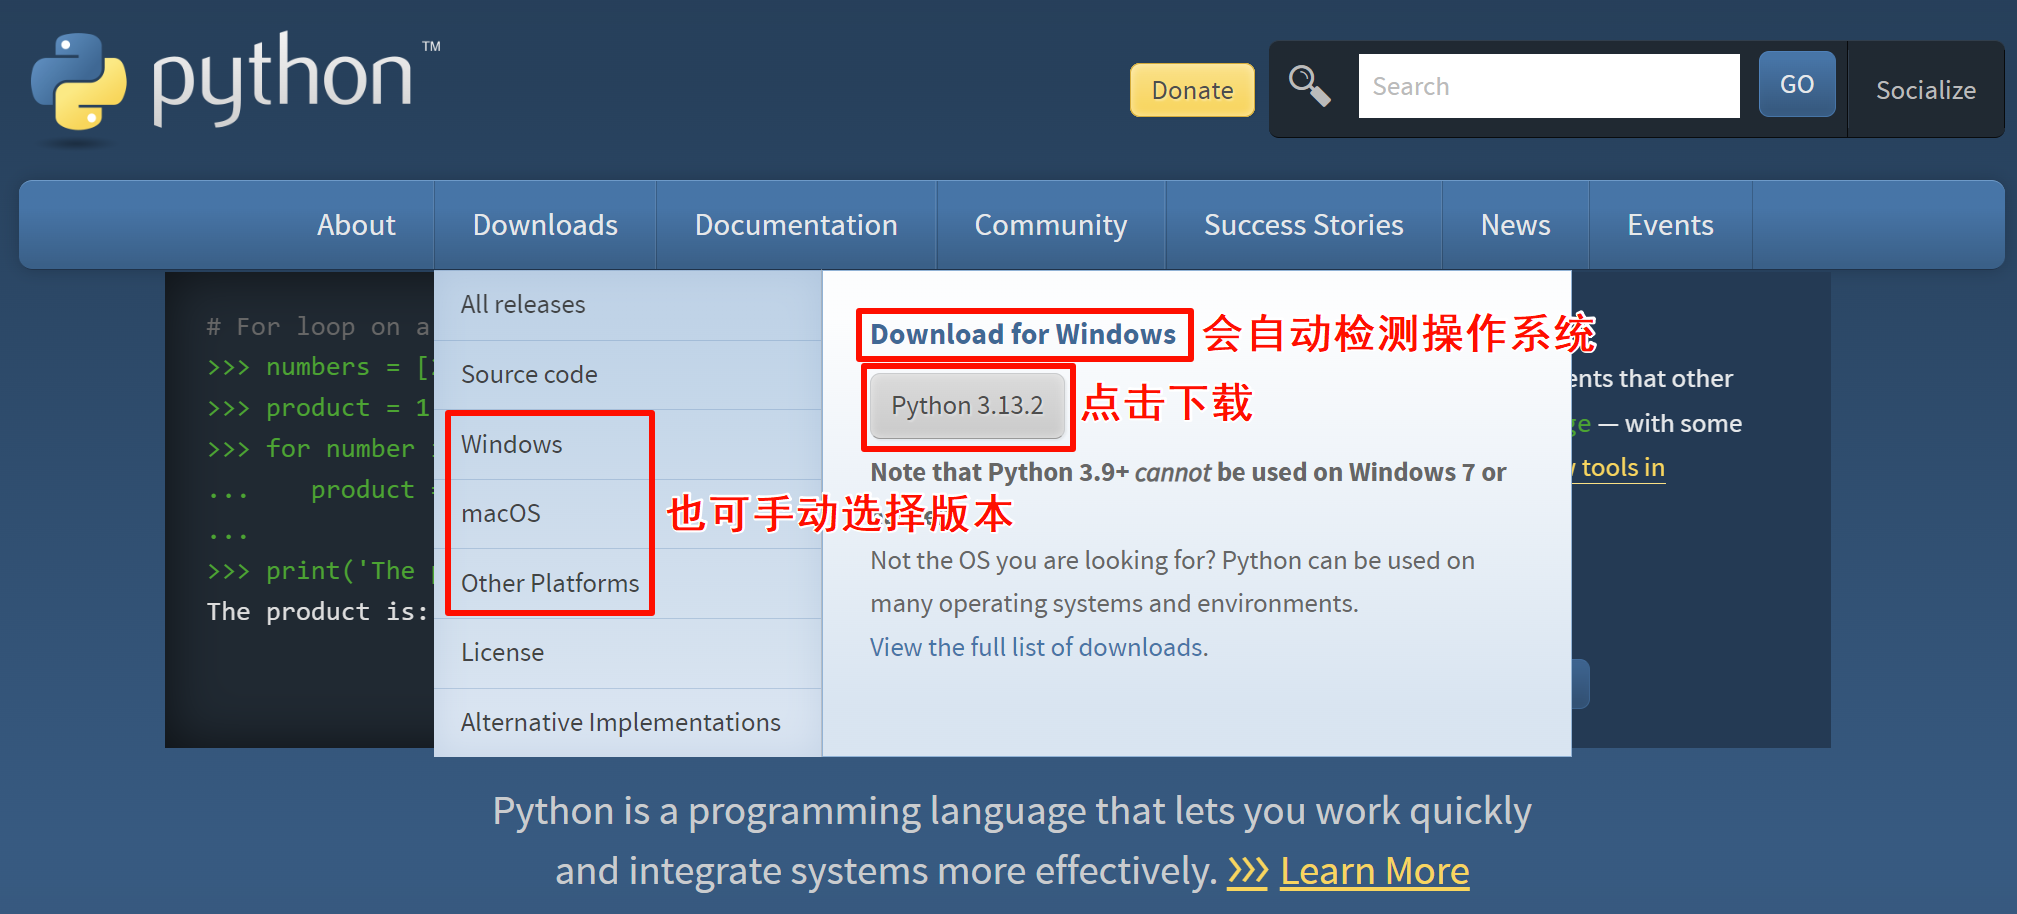Image resolution: width=2017 pixels, height=914 pixels.
Task: Go to the News menu item
Action: (x=1515, y=225)
